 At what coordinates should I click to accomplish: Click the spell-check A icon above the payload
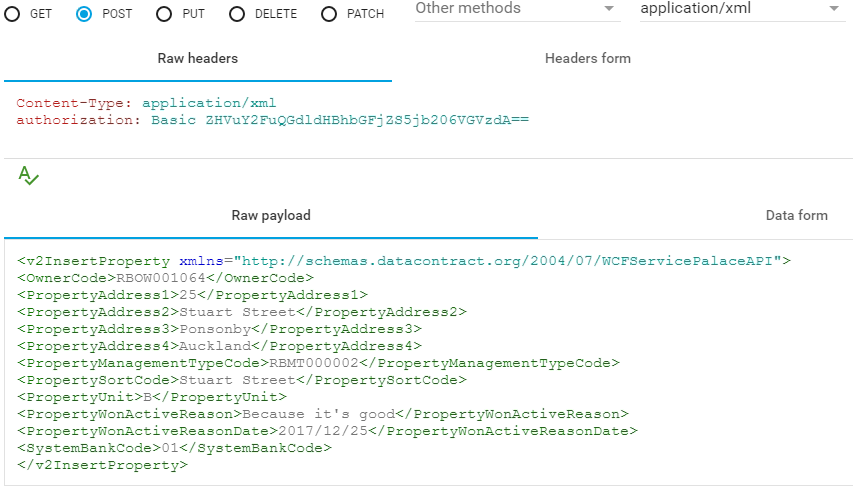pyautogui.click(x=28, y=176)
